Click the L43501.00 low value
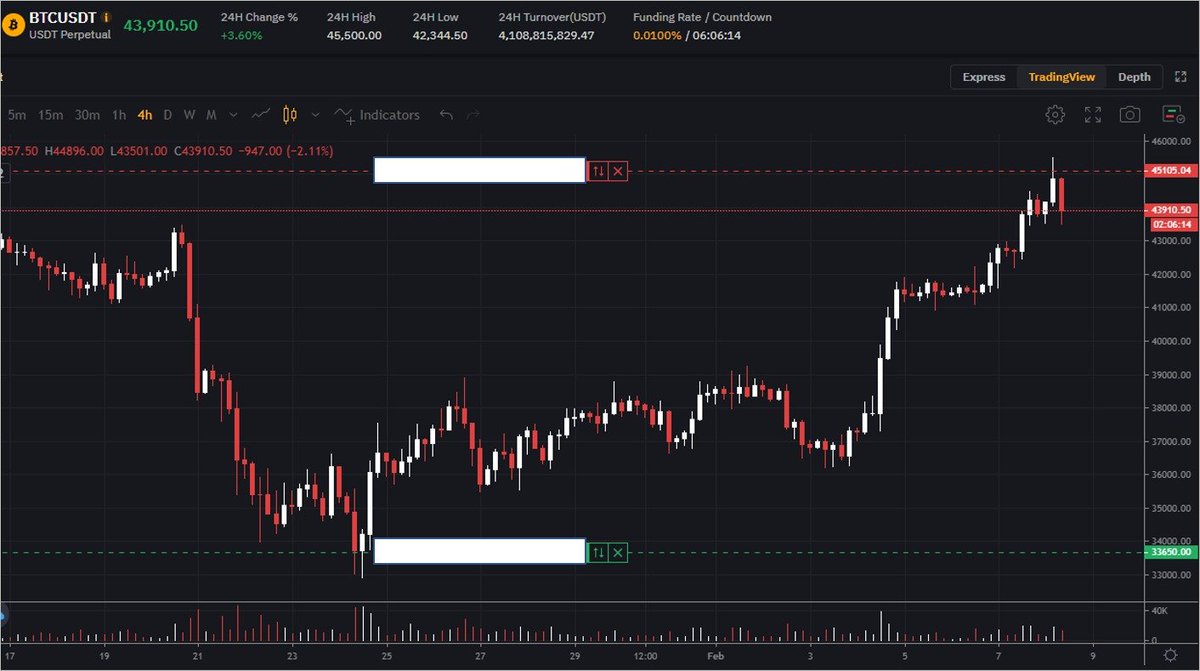Image resolution: width=1200 pixels, height=671 pixels. (139, 151)
